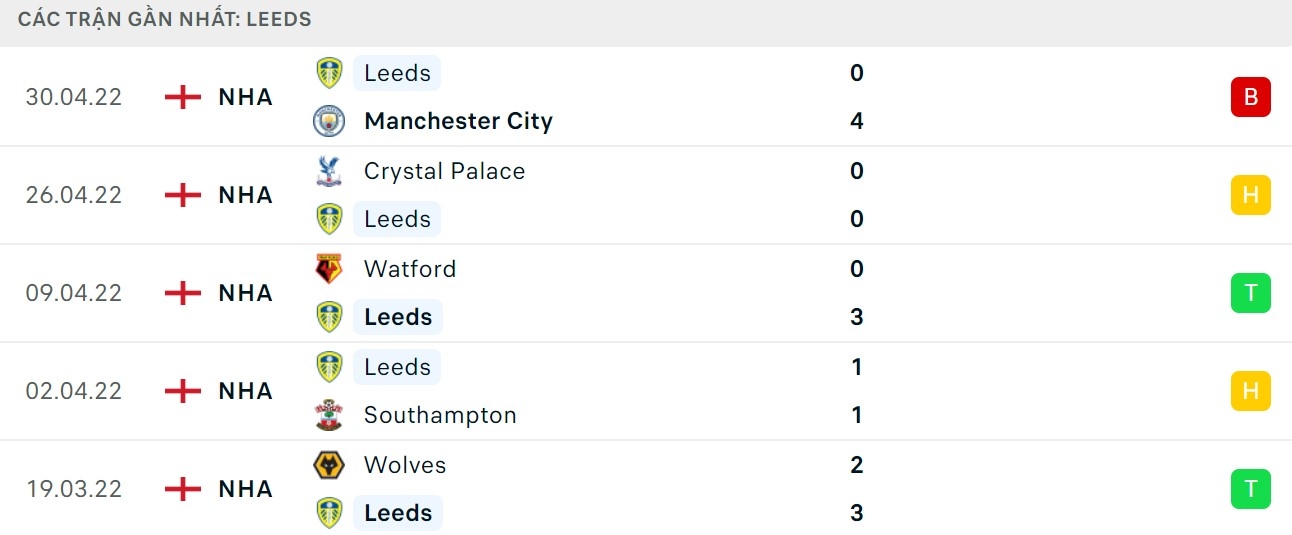Click Leeds crest in Manchester City match
Viewport: 1292px width, 535px height.
coord(329,73)
